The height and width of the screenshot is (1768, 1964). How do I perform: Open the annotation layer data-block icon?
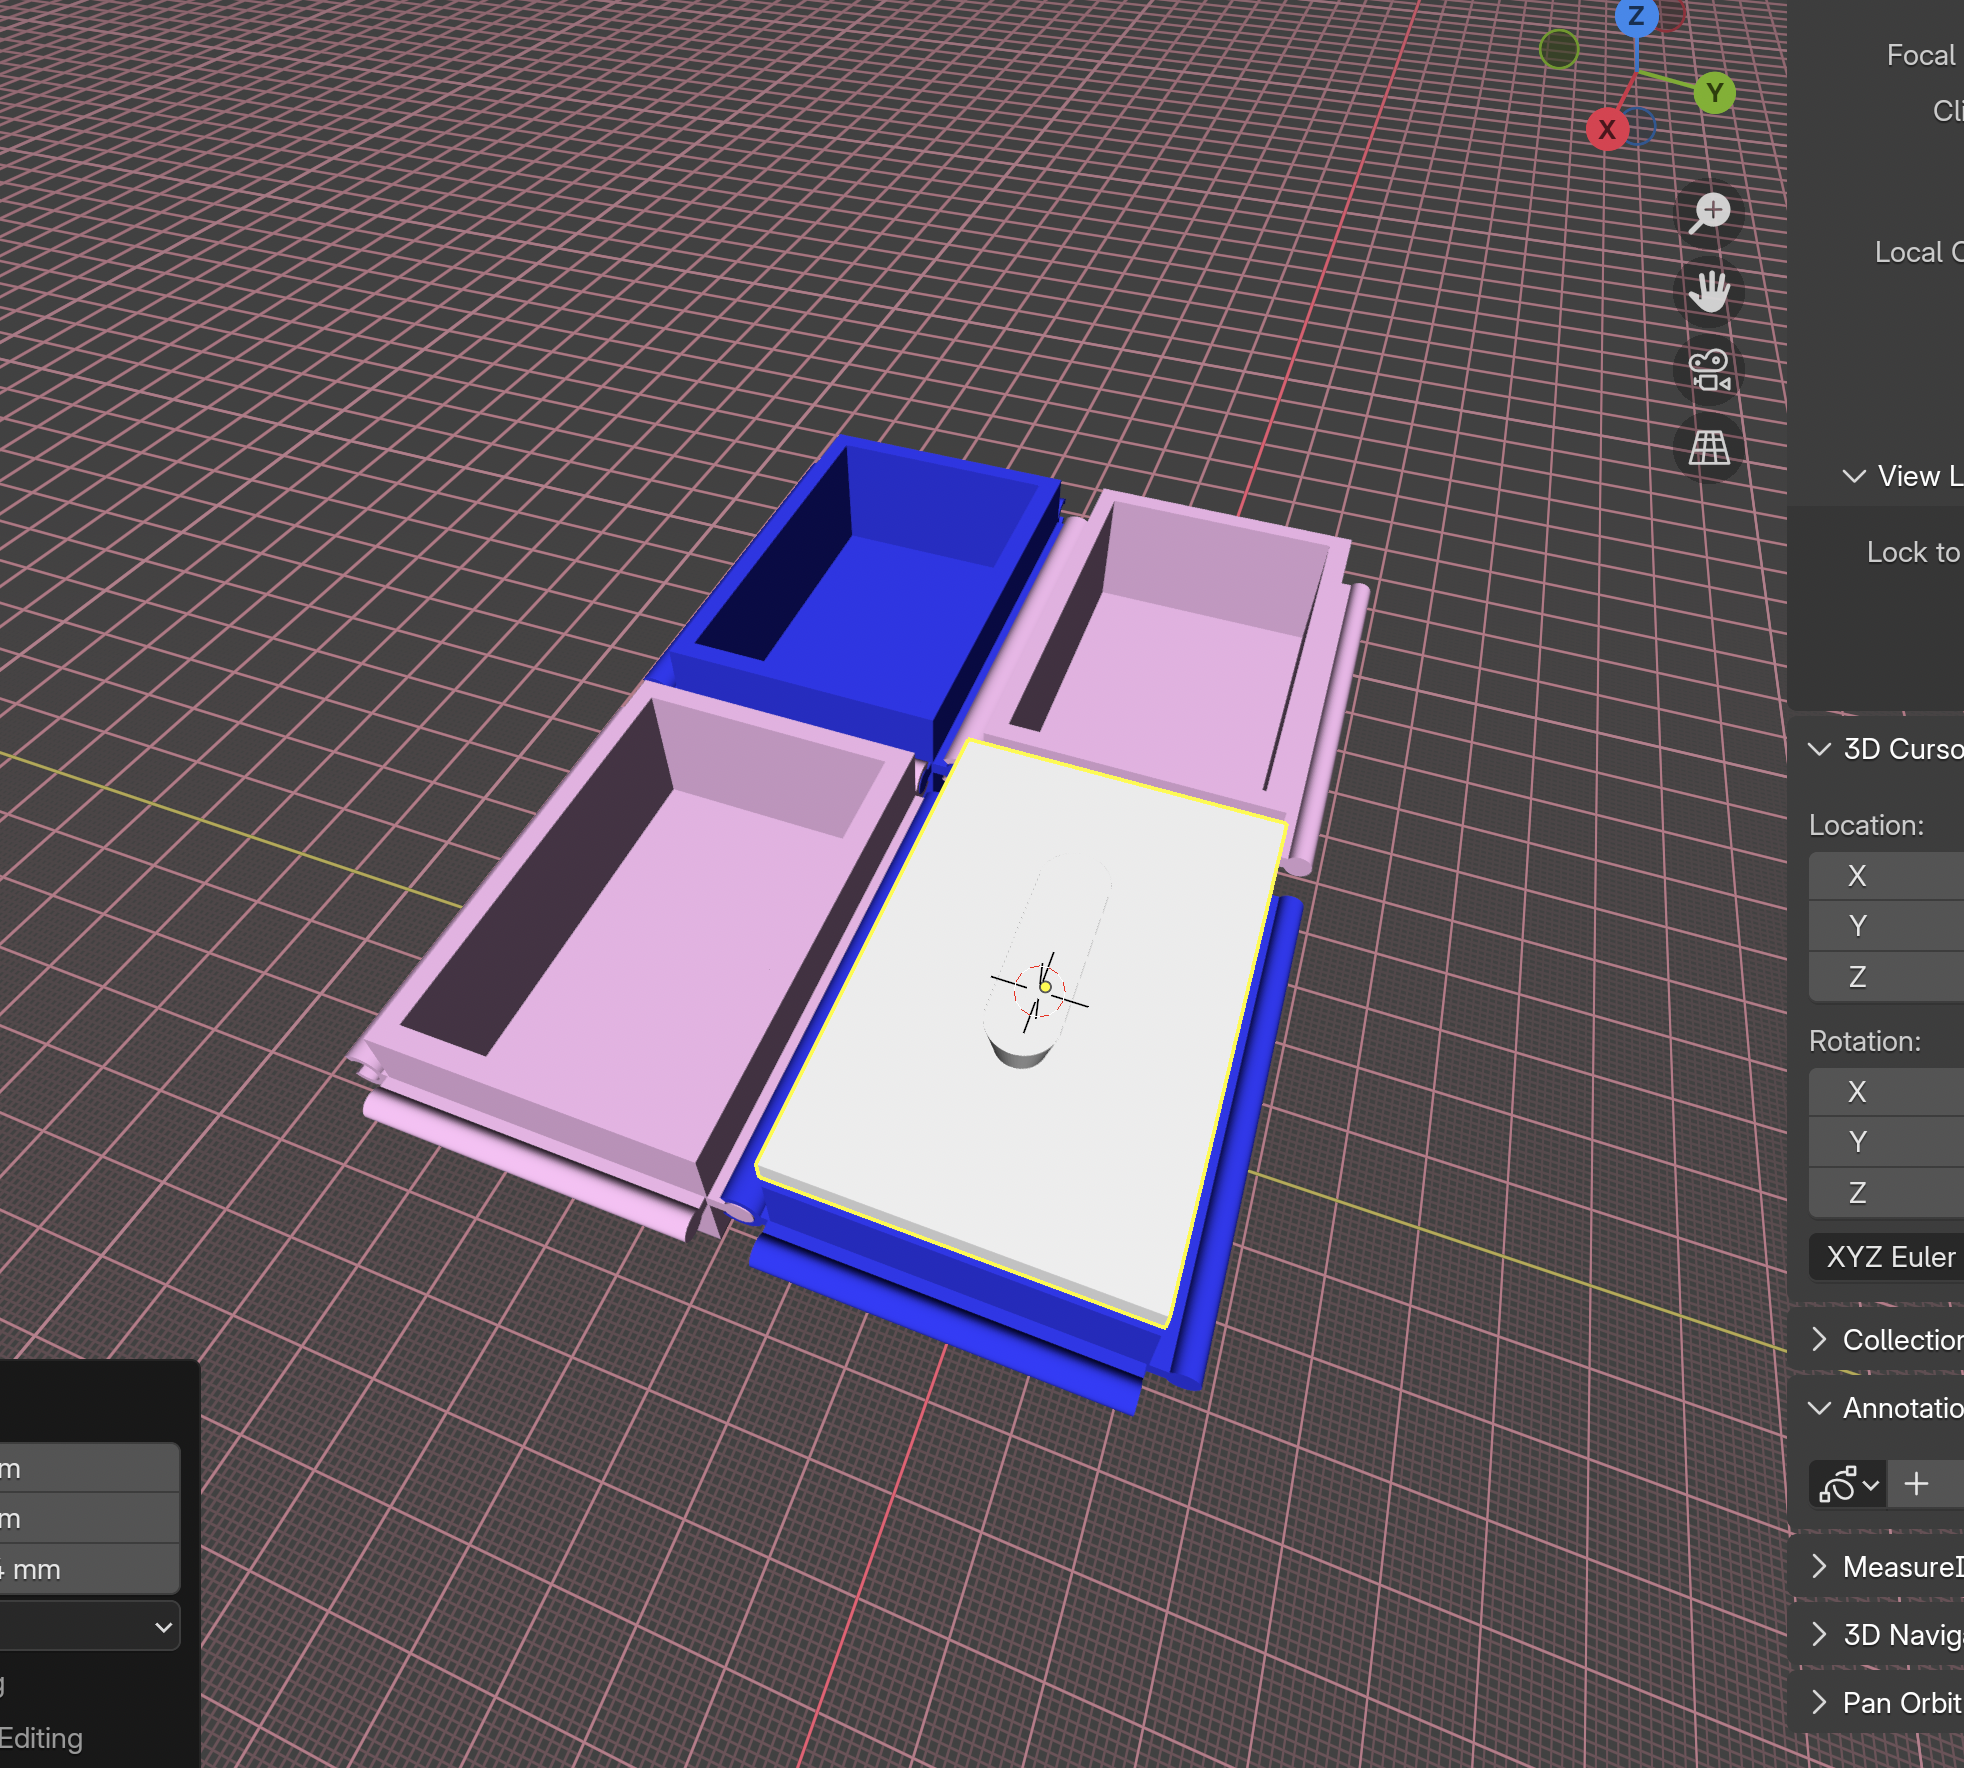coord(1846,1484)
